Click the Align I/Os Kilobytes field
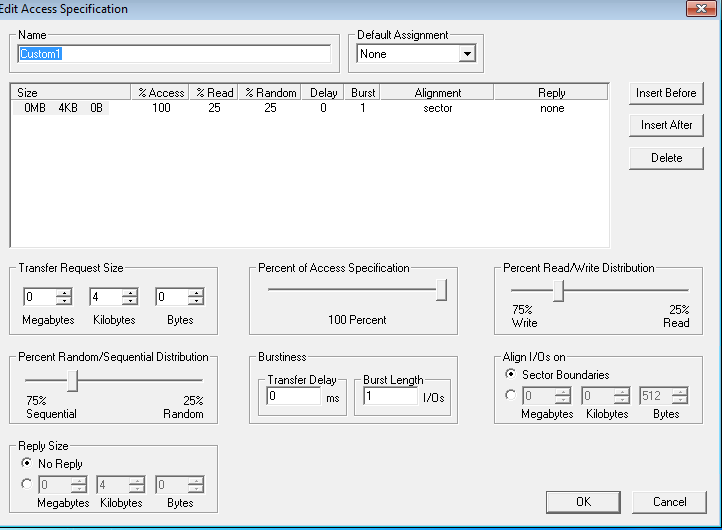This screenshot has height=530, width=722. pyautogui.click(x=598, y=396)
